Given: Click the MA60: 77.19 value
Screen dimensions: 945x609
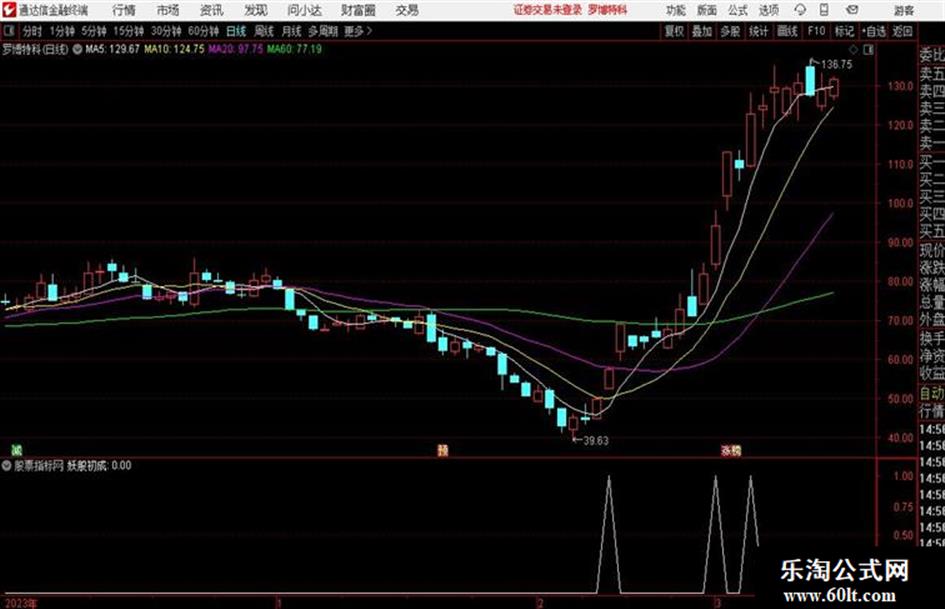Looking at the screenshot, I should pyautogui.click(x=295, y=49).
